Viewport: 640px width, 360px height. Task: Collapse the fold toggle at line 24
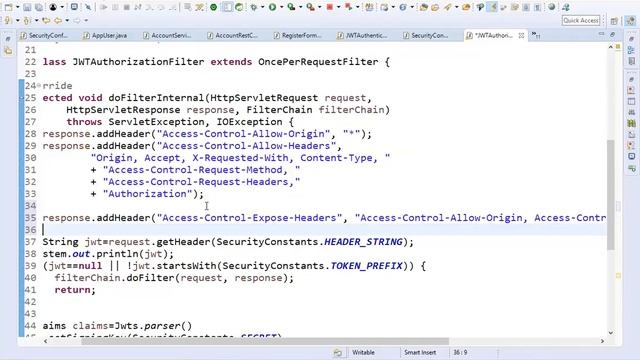(39, 86)
